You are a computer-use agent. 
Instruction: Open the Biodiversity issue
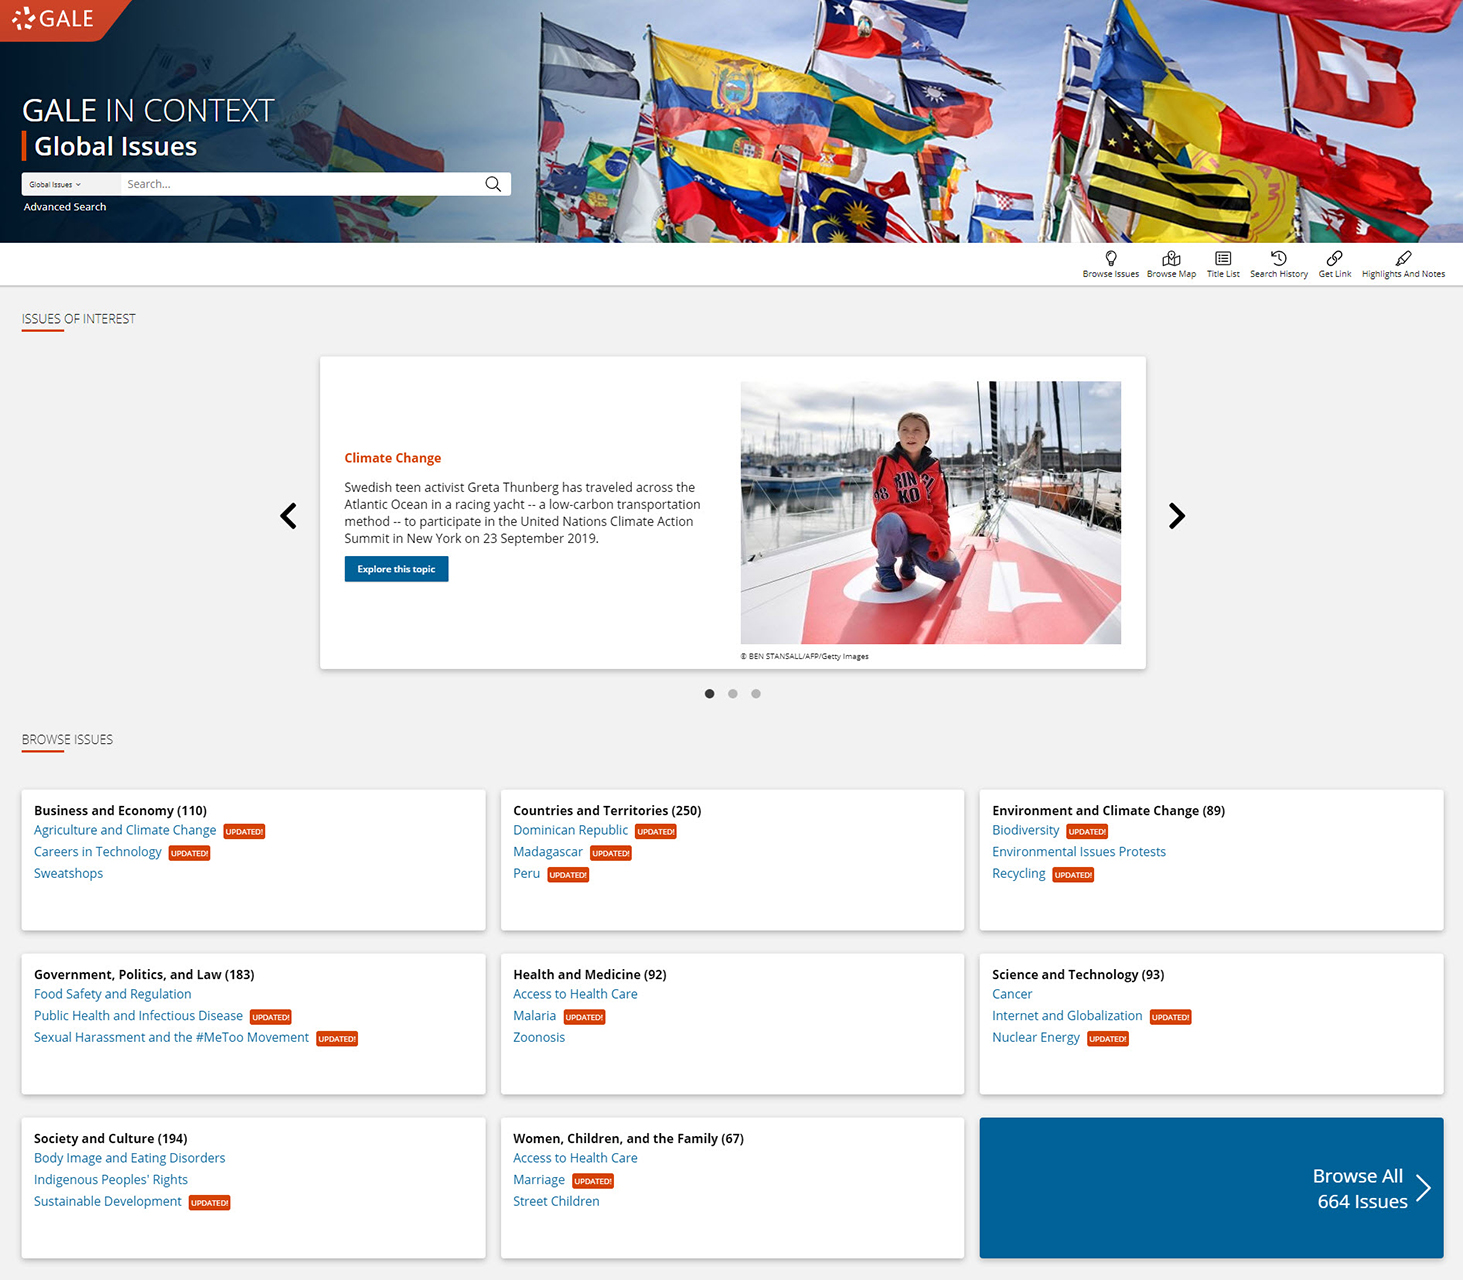pos(1025,830)
